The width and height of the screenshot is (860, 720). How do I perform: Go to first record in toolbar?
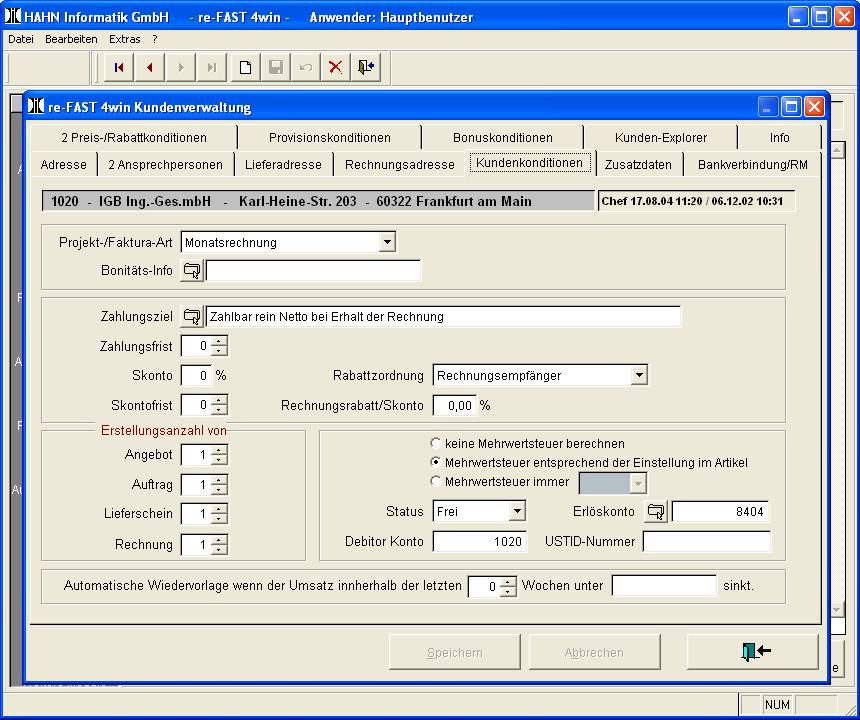coord(119,67)
